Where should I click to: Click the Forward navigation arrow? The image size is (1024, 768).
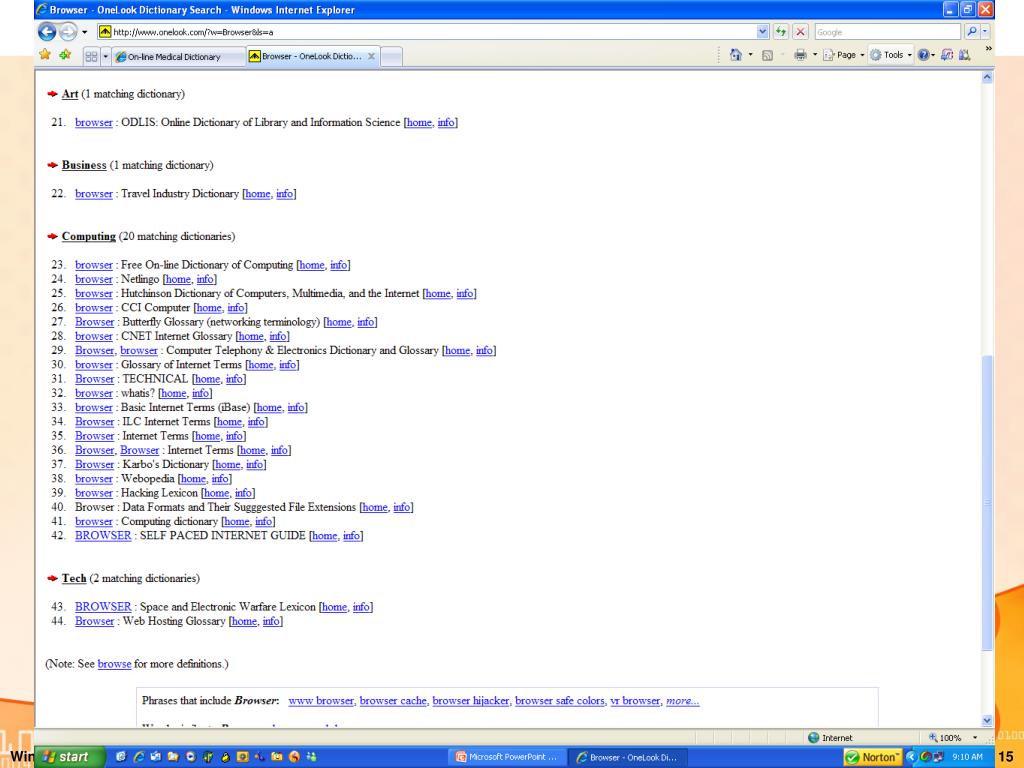(68, 31)
